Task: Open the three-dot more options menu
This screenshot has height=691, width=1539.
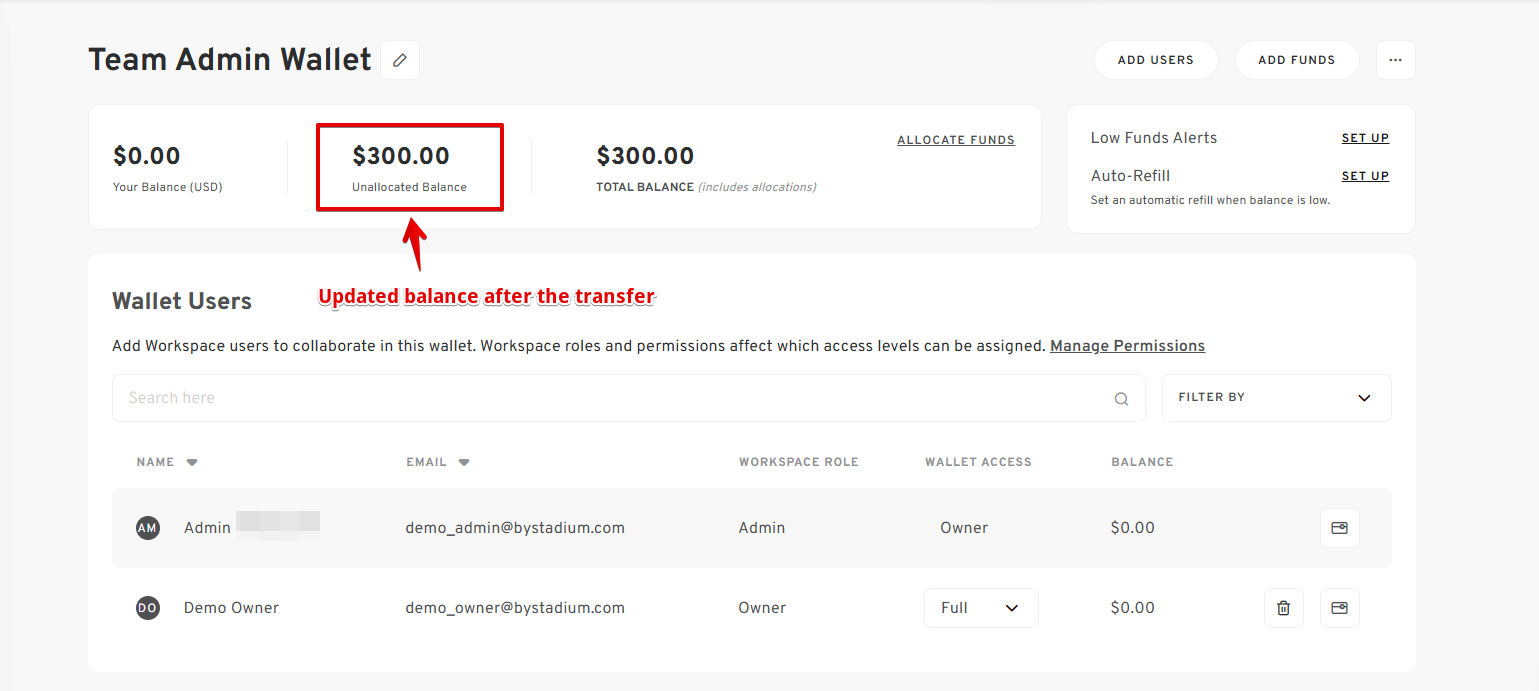Action: (1395, 60)
